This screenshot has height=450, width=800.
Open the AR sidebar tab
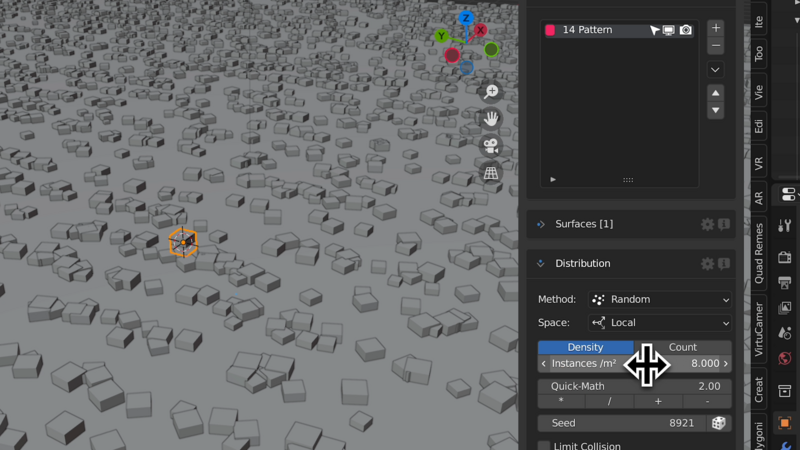click(x=759, y=197)
